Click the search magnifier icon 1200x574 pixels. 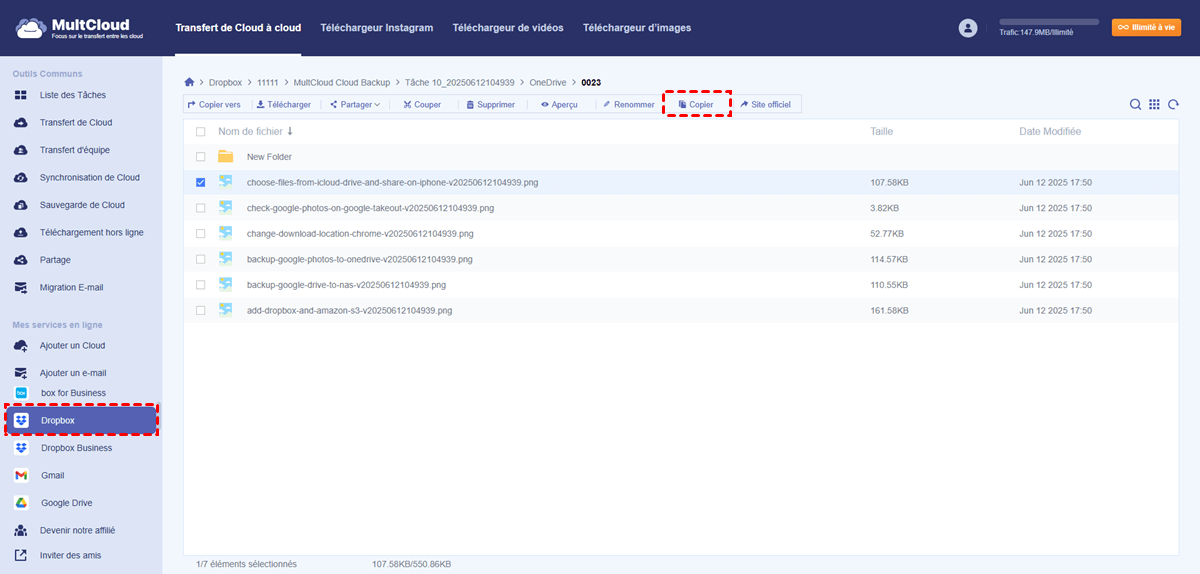coord(1135,105)
